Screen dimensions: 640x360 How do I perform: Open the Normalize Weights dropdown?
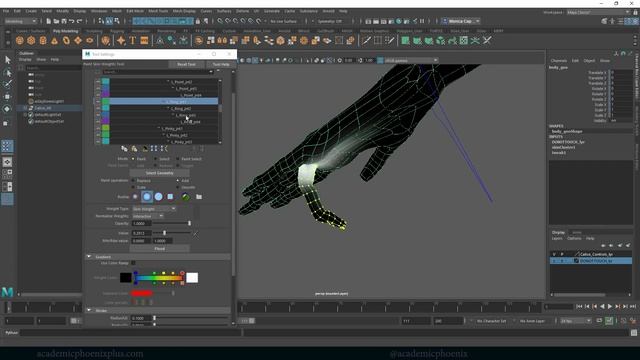(x=148, y=216)
